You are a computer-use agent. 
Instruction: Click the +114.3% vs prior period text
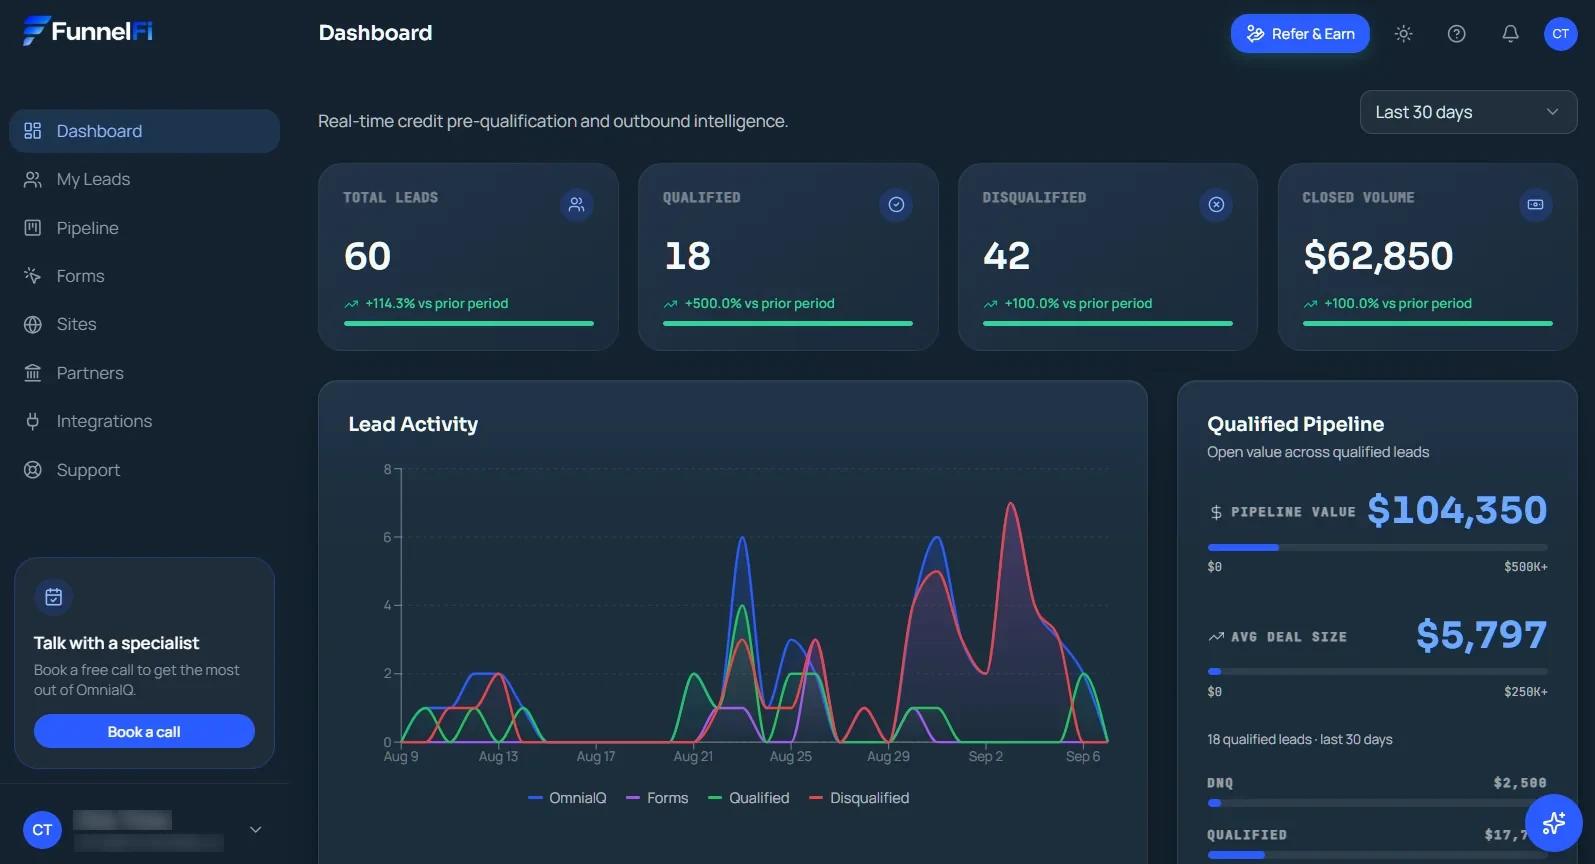(x=436, y=303)
